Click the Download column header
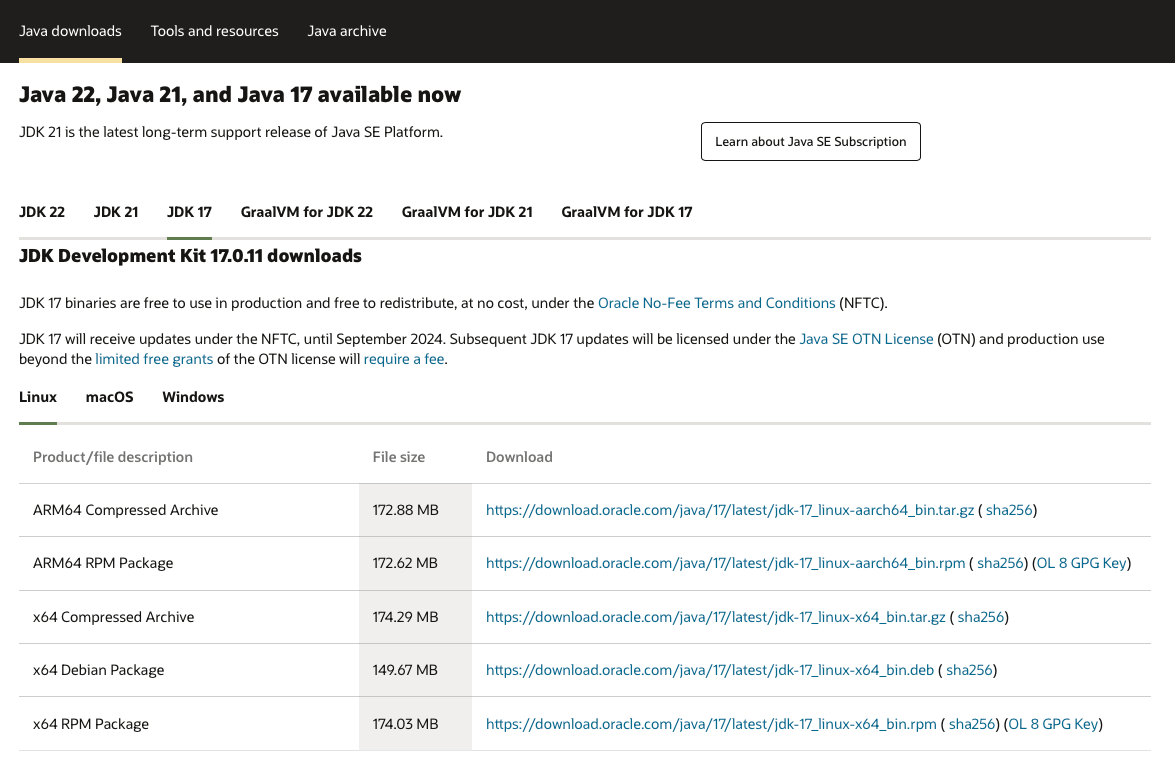This screenshot has width=1175, height=764. [519, 457]
